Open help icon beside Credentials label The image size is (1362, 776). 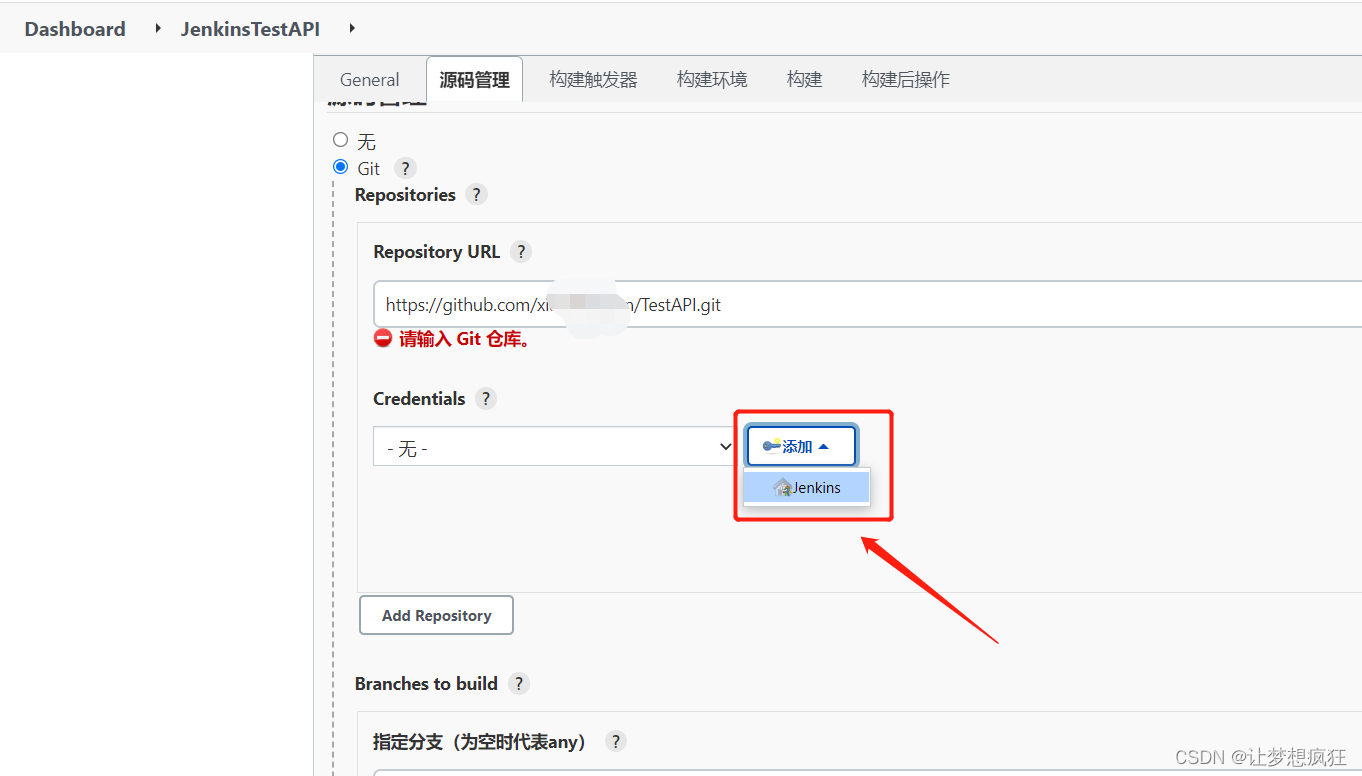(x=486, y=398)
